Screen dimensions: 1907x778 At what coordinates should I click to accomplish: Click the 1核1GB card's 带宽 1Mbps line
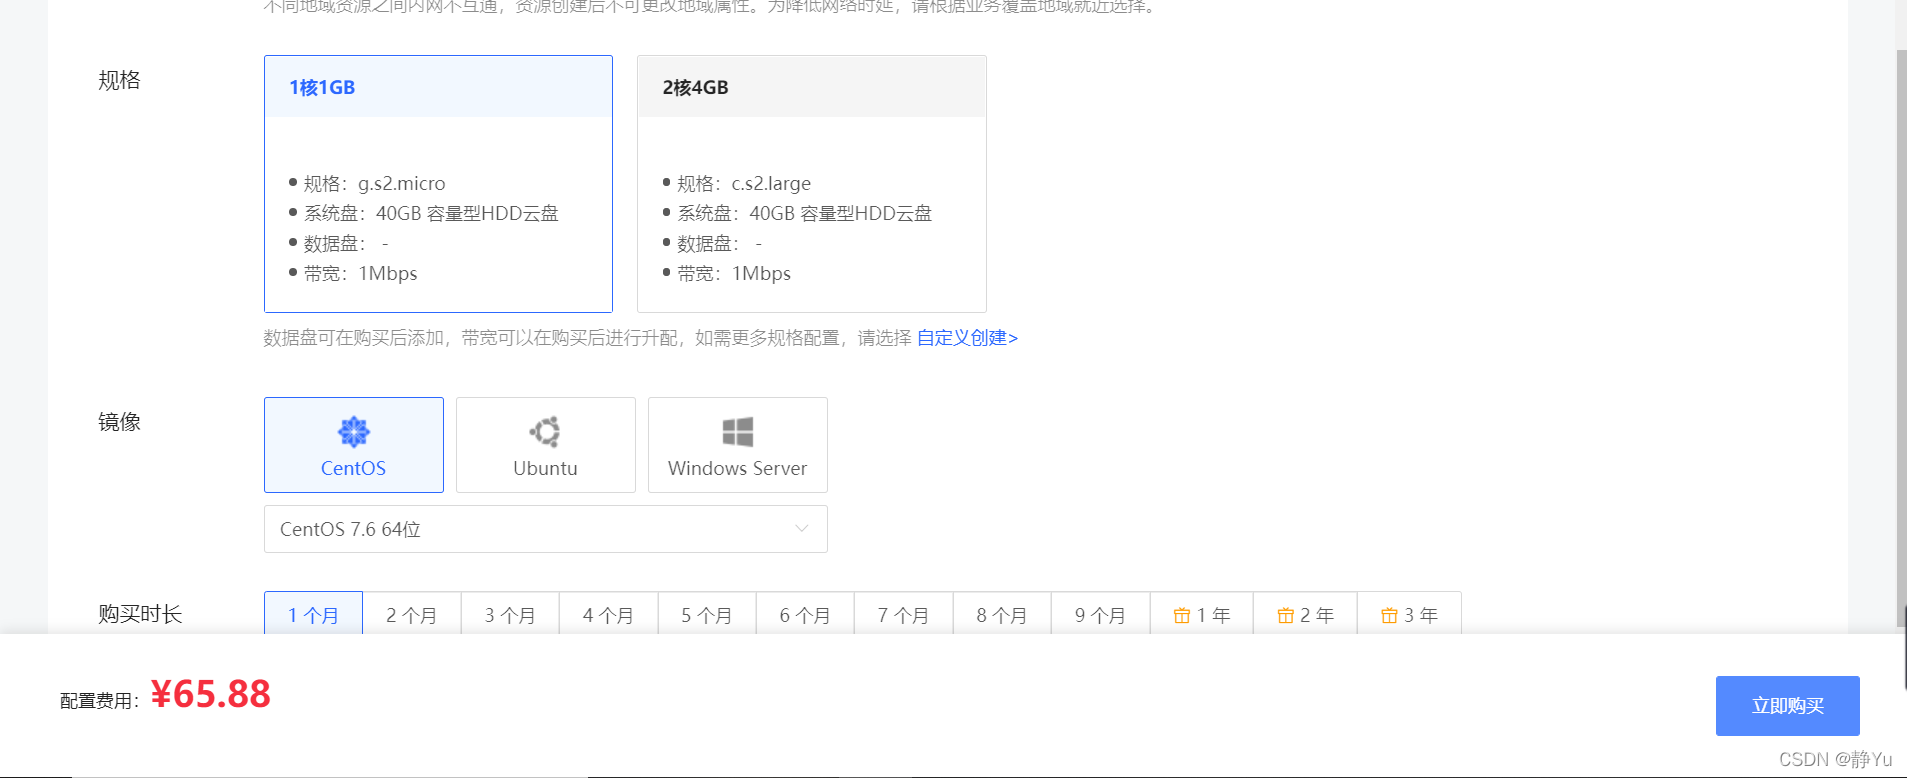click(x=353, y=274)
